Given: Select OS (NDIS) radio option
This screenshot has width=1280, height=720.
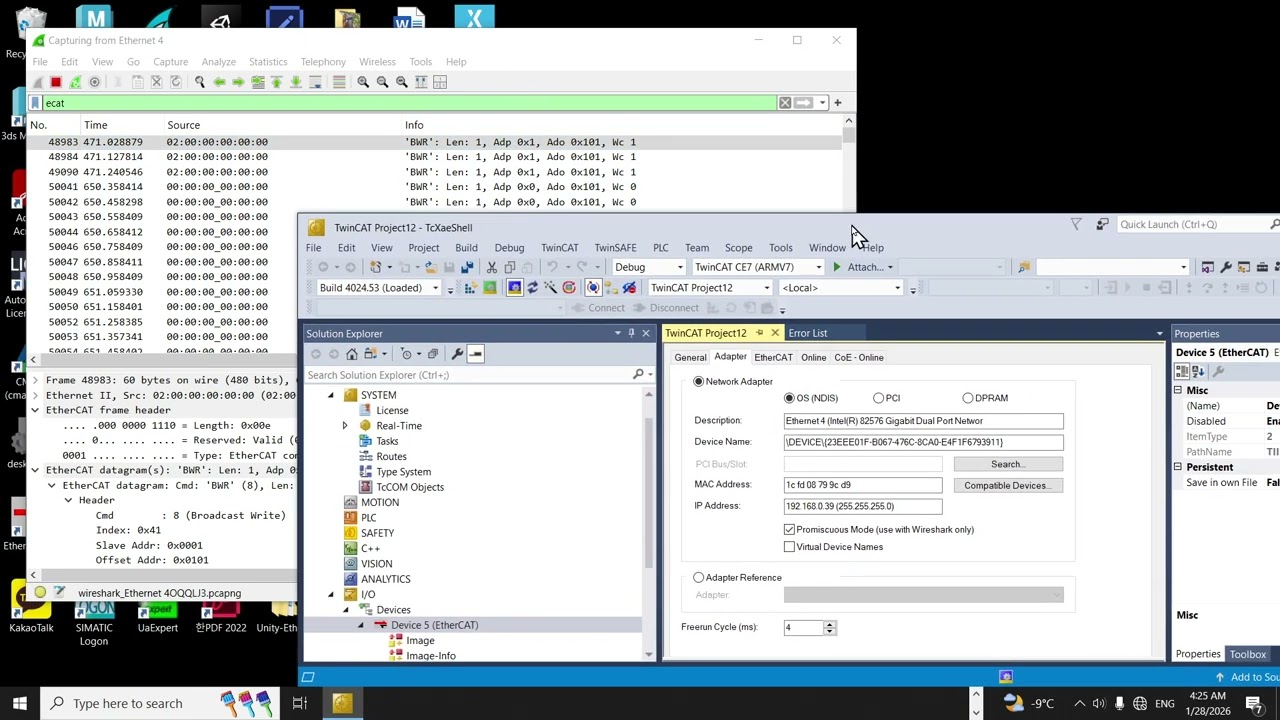Looking at the screenshot, I should coord(790,398).
